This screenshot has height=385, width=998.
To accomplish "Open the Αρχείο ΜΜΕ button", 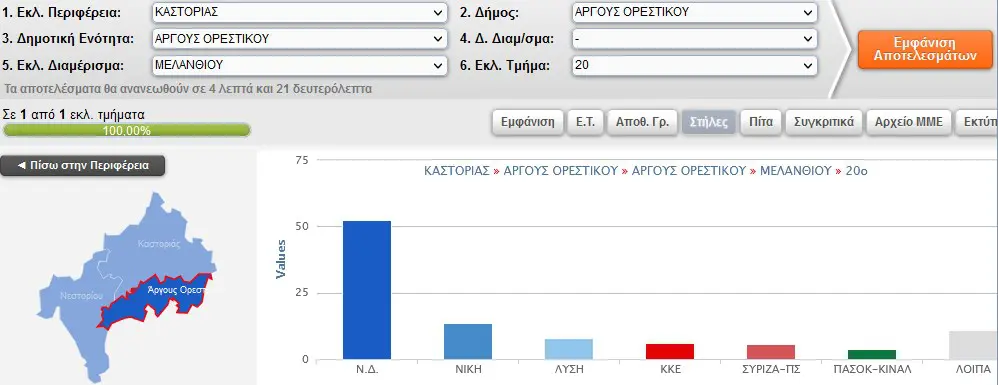I will pos(908,122).
